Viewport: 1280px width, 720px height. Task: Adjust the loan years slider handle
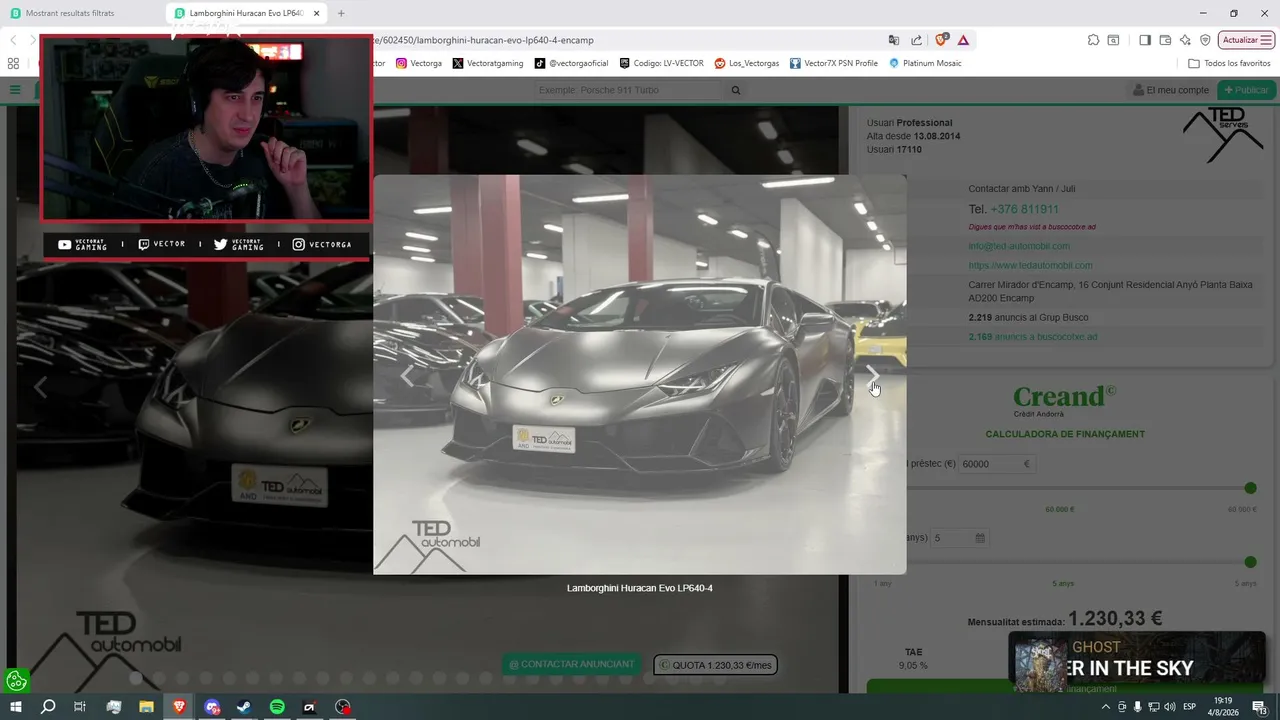[1250, 562]
